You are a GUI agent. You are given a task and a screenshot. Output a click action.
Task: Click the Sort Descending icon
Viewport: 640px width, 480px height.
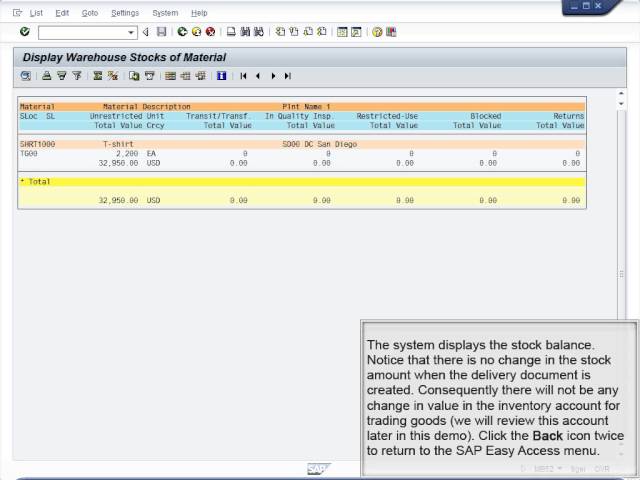(x=62, y=76)
